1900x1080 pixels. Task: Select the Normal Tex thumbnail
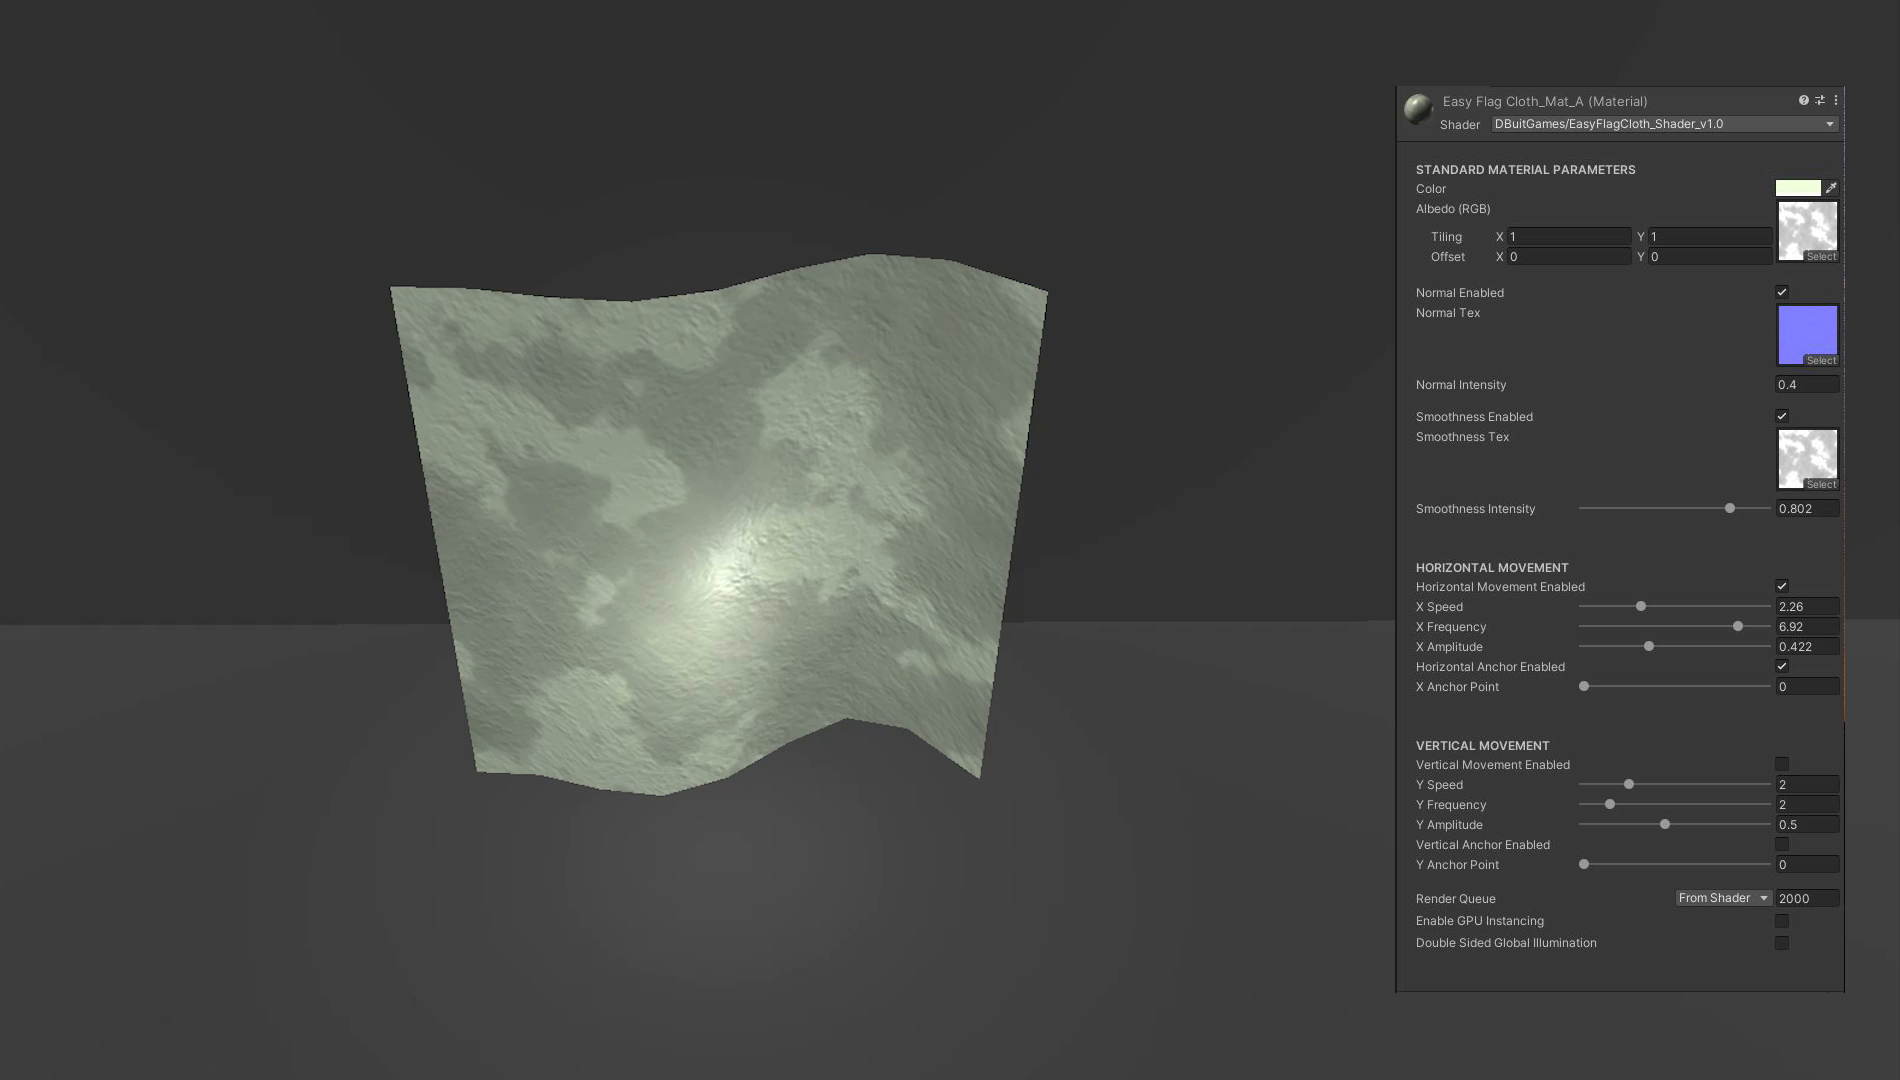tap(1807, 335)
